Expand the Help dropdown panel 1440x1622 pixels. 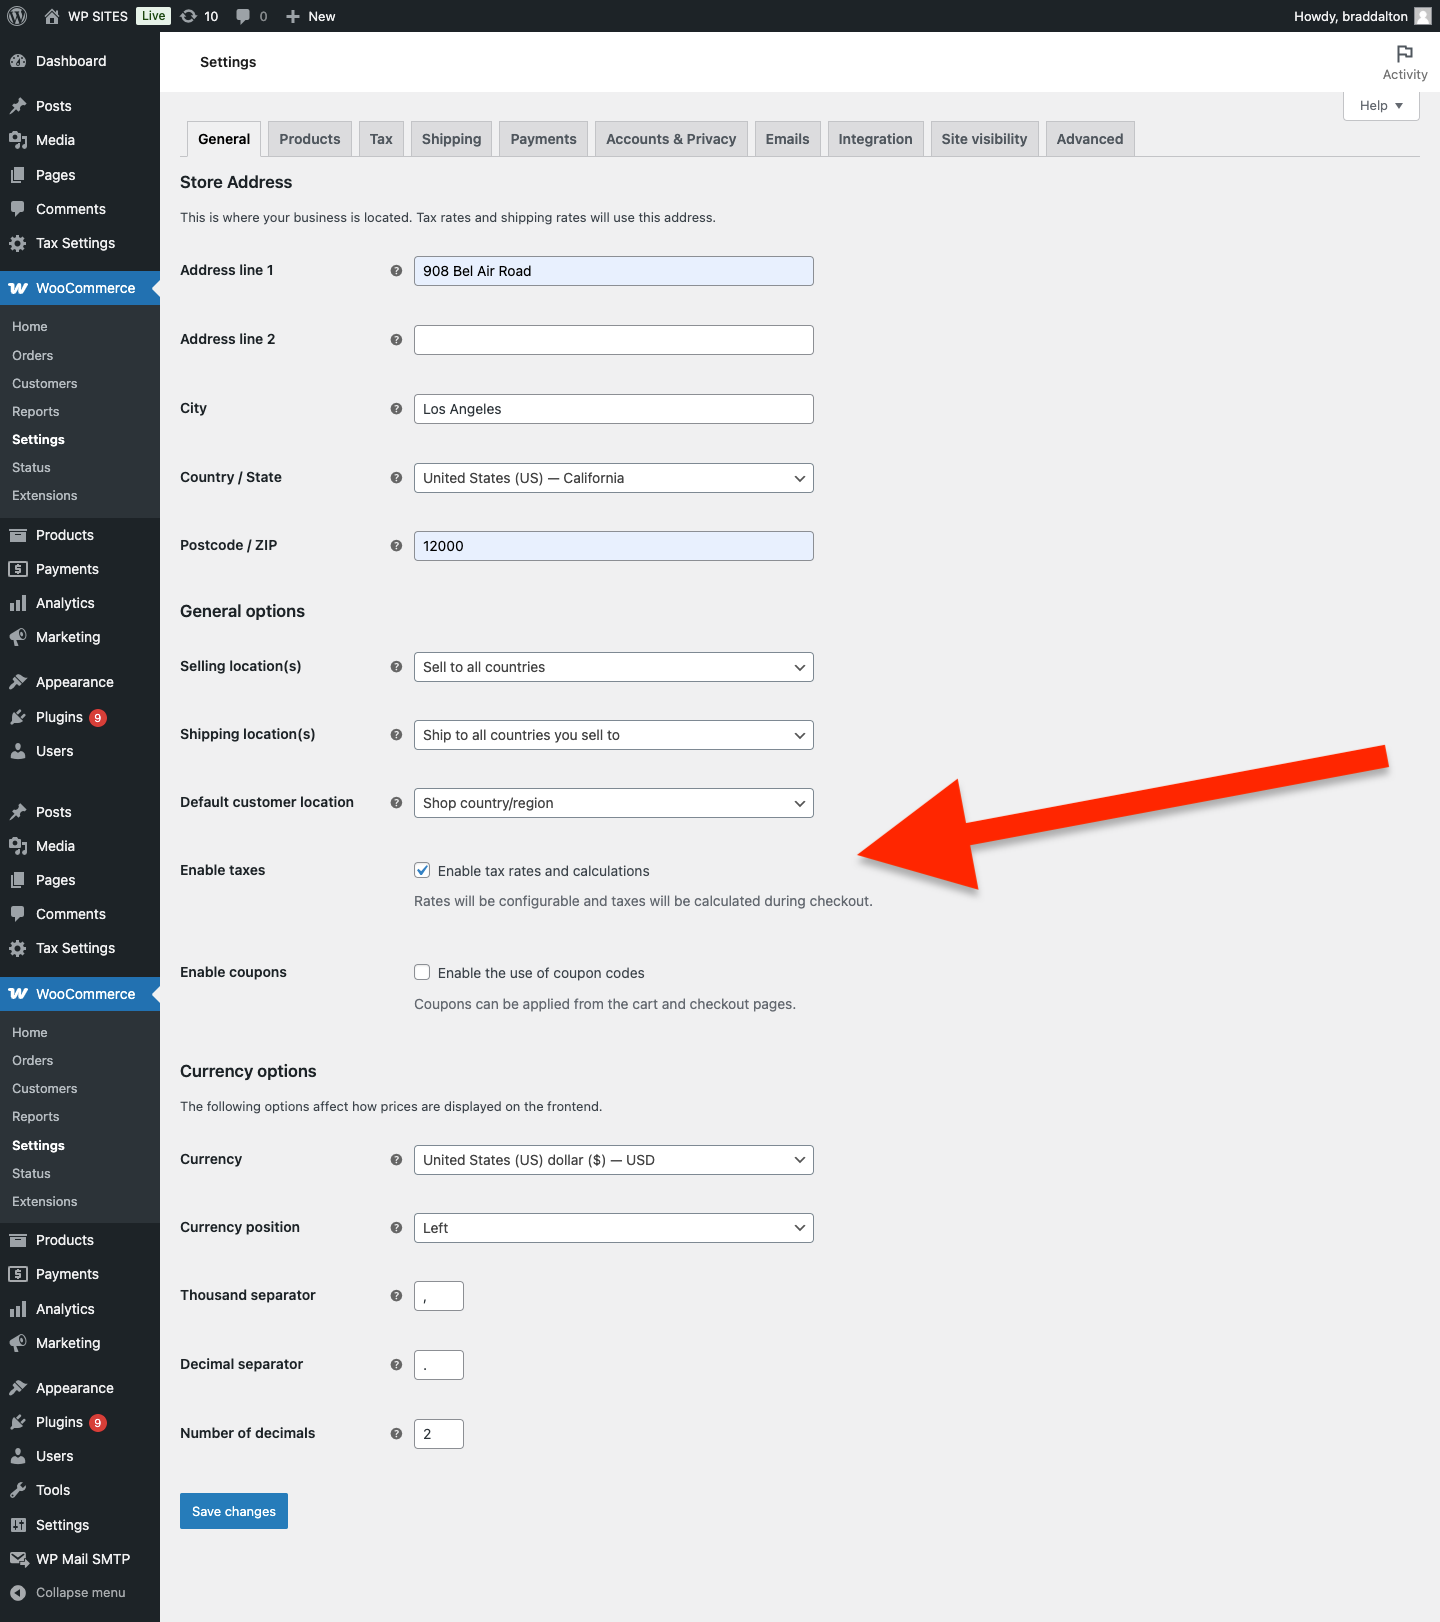[1380, 106]
